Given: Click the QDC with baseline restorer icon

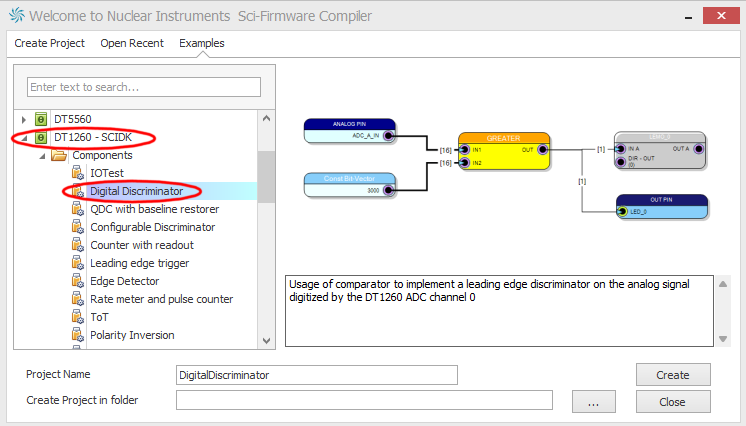Looking at the screenshot, I should pyautogui.click(x=78, y=209).
